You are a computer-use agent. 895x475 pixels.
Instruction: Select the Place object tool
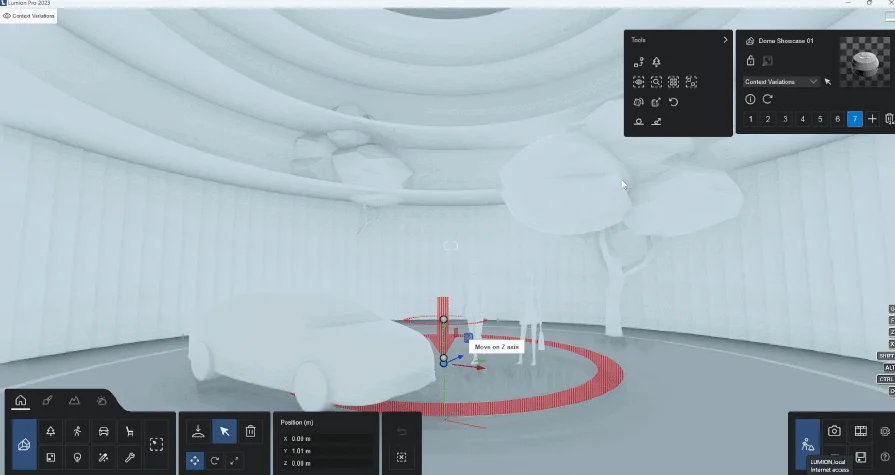click(x=198, y=431)
